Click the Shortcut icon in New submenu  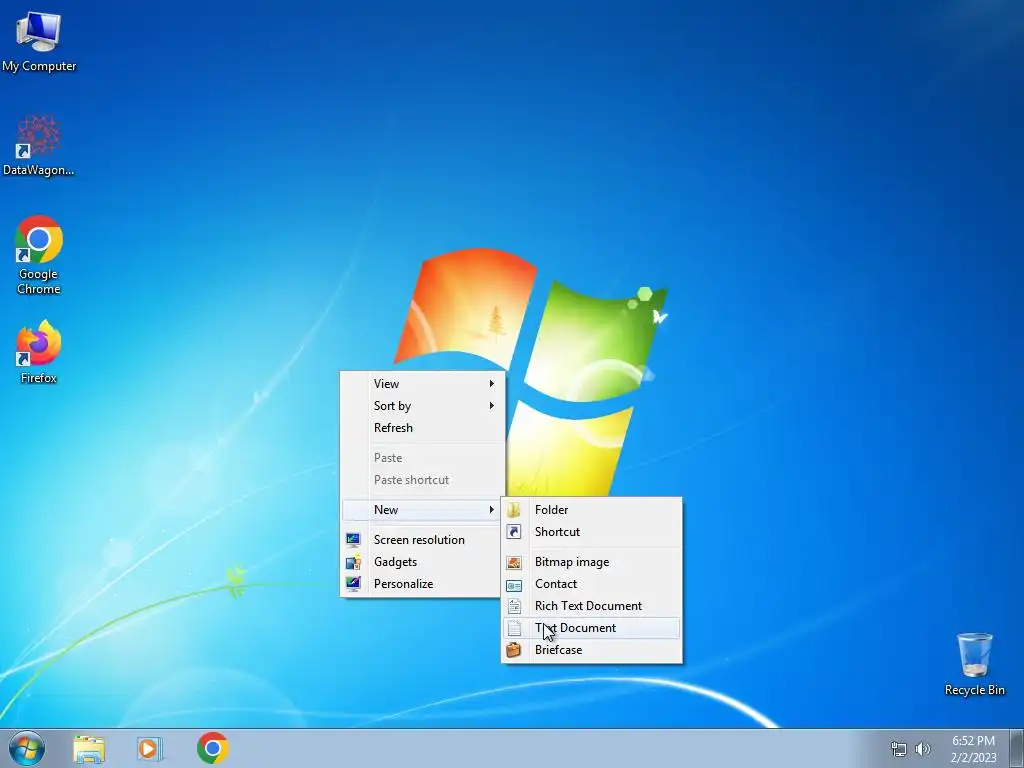[x=514, y=532]
